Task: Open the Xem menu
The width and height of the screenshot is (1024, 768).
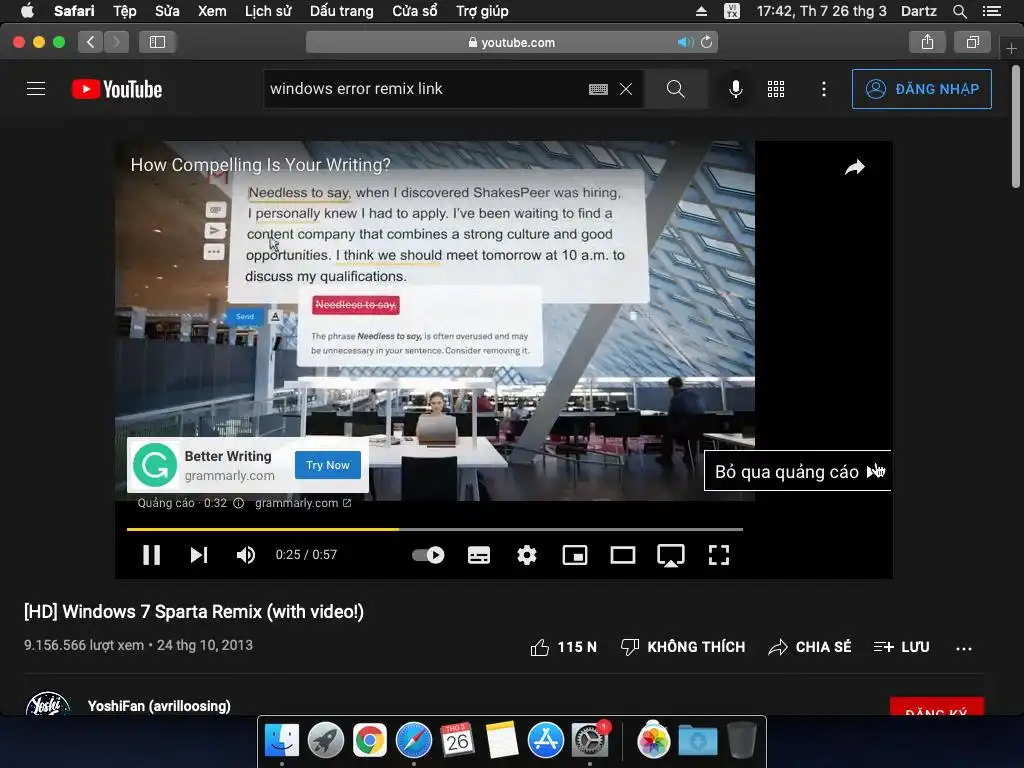Action: click(x=212, y=11)
